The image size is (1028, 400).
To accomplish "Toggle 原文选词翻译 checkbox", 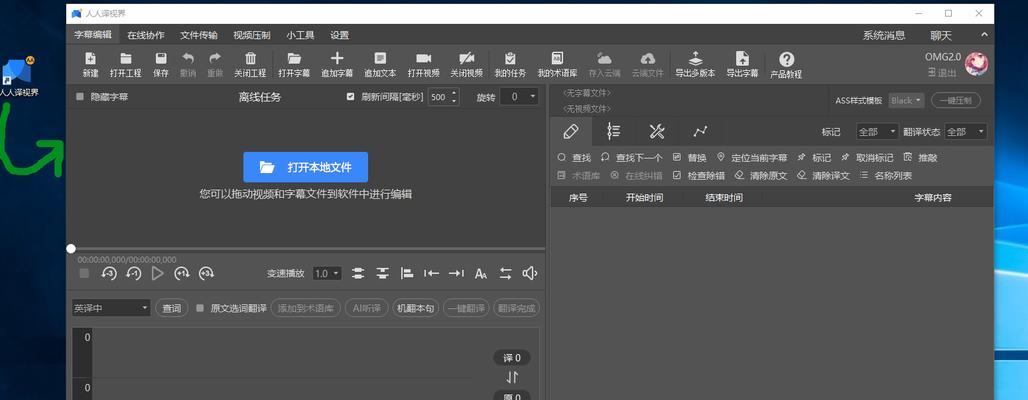I will pos(201,308).
